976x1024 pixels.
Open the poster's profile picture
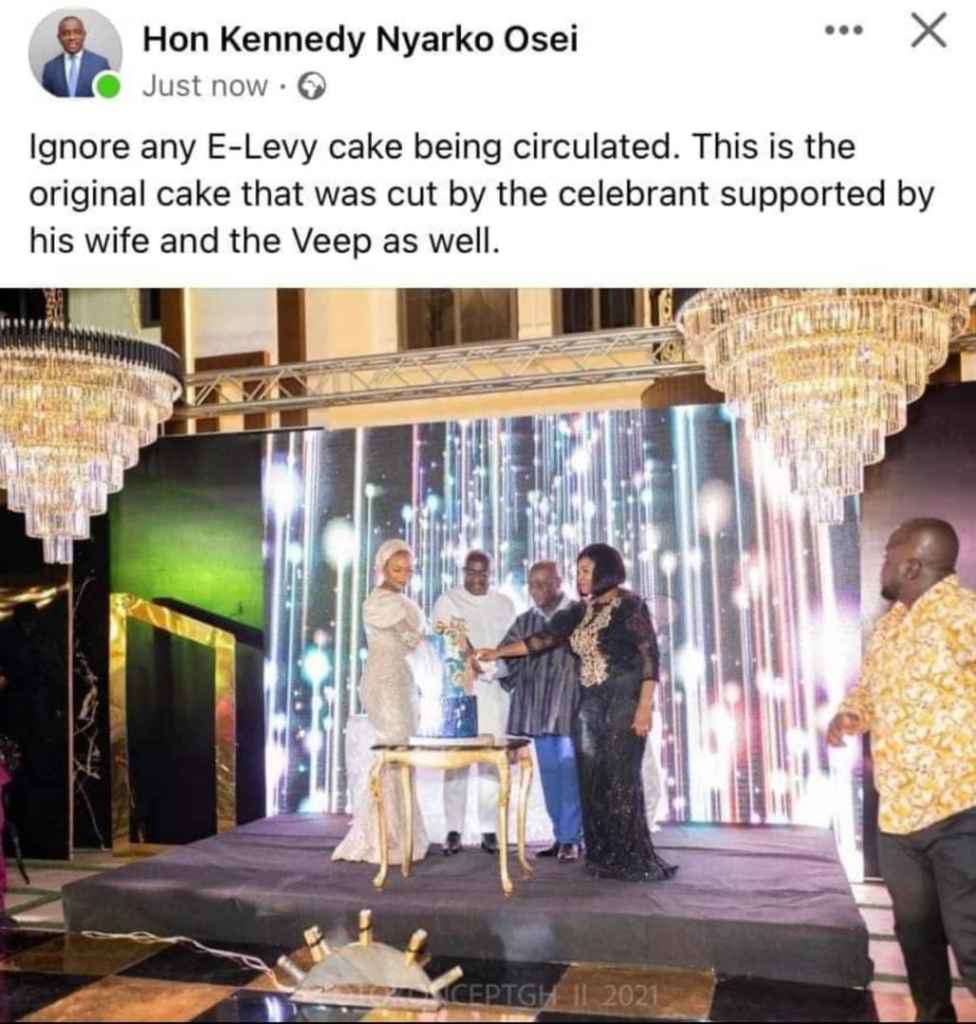pyautogui.click(x=73, y=55)
